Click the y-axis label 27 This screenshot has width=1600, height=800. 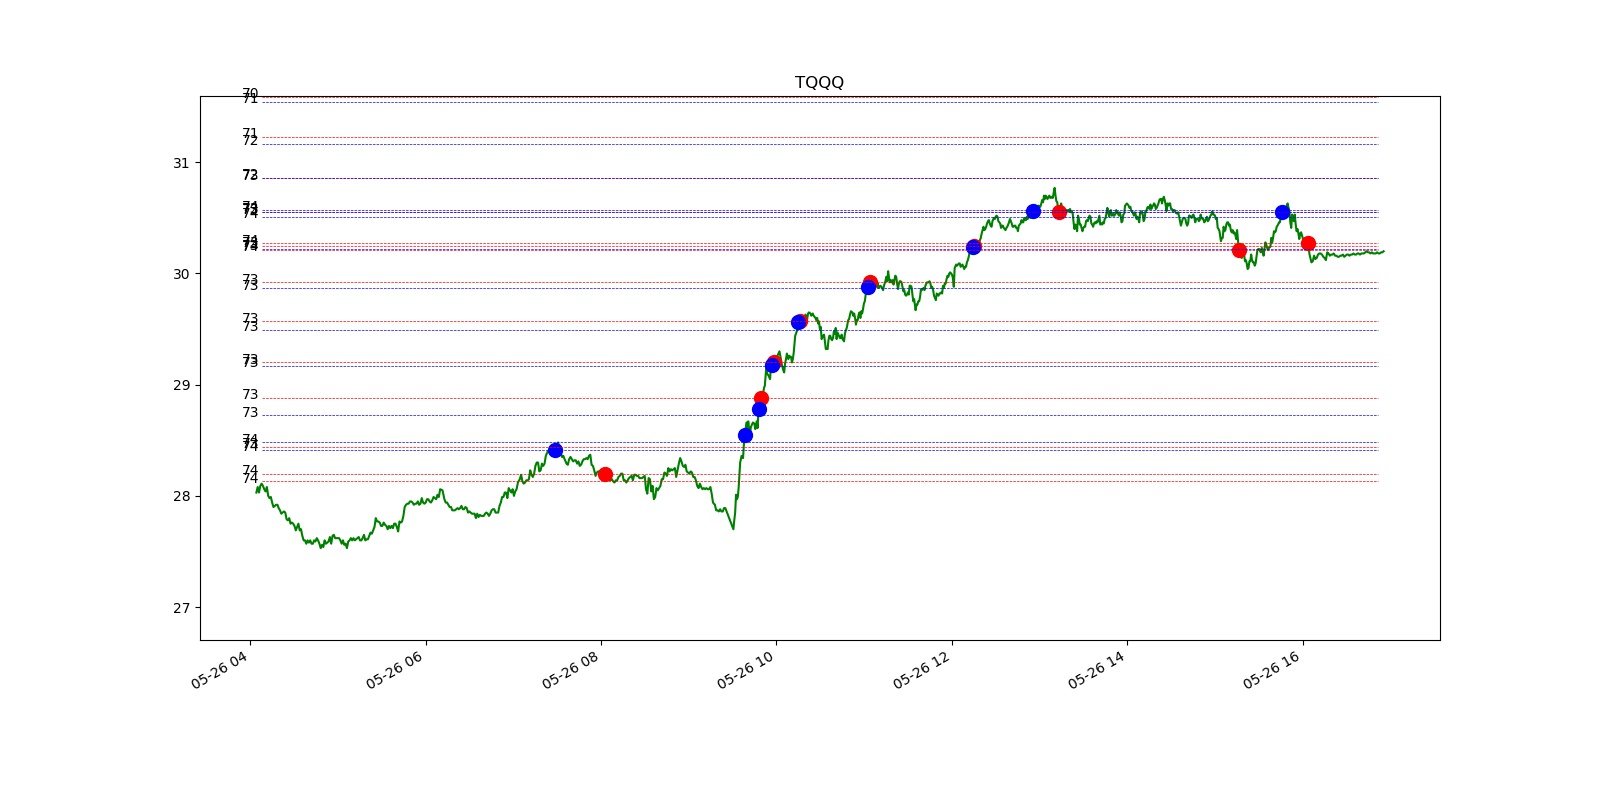181,608
